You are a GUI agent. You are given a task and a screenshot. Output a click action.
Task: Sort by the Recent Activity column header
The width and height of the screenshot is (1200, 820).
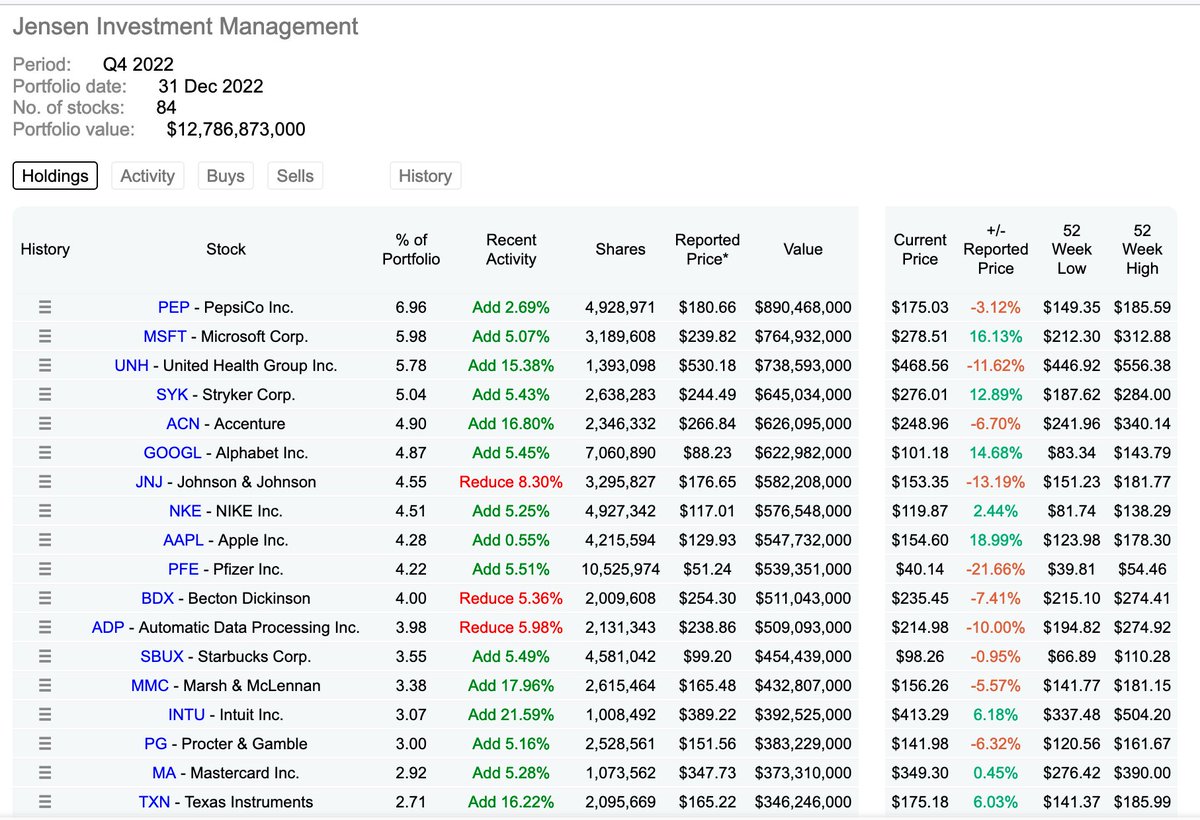click(511, 249)
